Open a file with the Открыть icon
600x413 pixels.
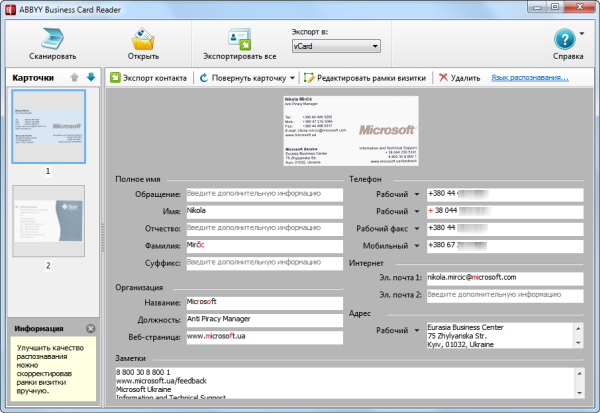coord(143,39)
